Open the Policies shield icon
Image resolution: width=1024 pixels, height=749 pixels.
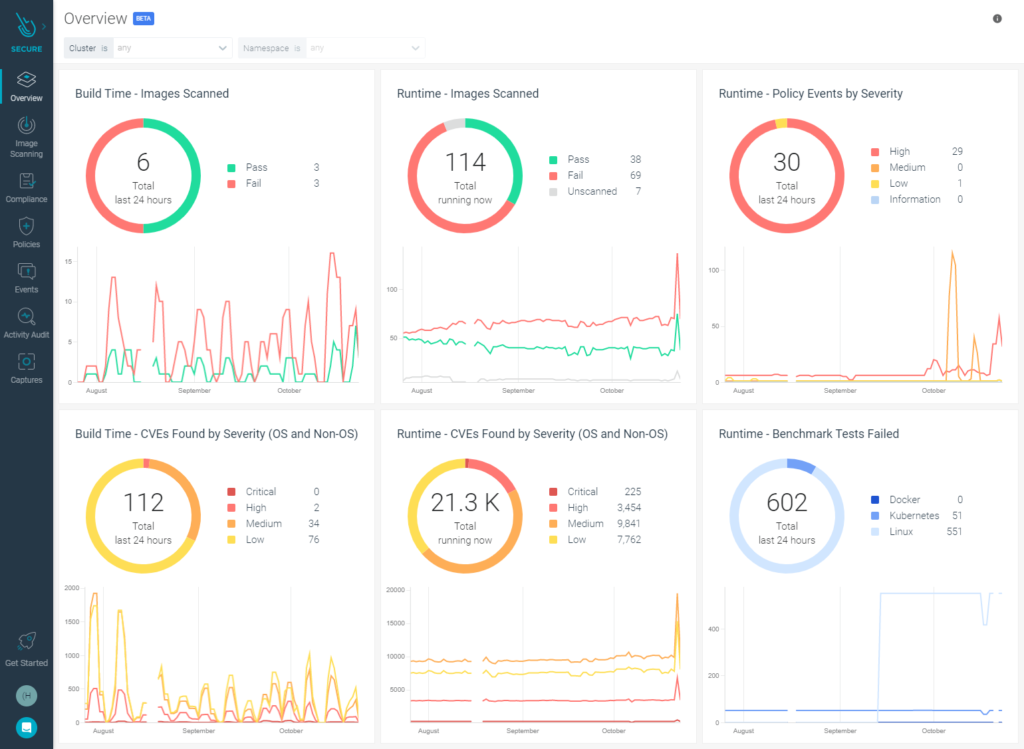click(x=26, y=227)
